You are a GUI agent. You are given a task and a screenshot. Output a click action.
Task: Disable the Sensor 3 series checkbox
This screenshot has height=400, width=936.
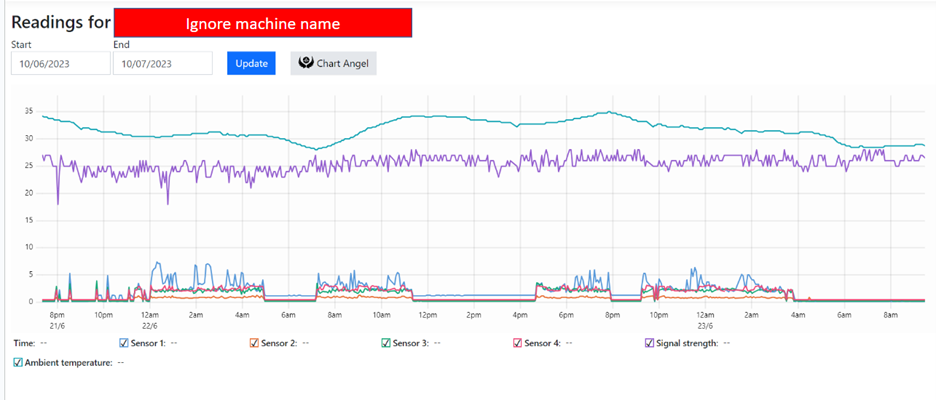386,343
